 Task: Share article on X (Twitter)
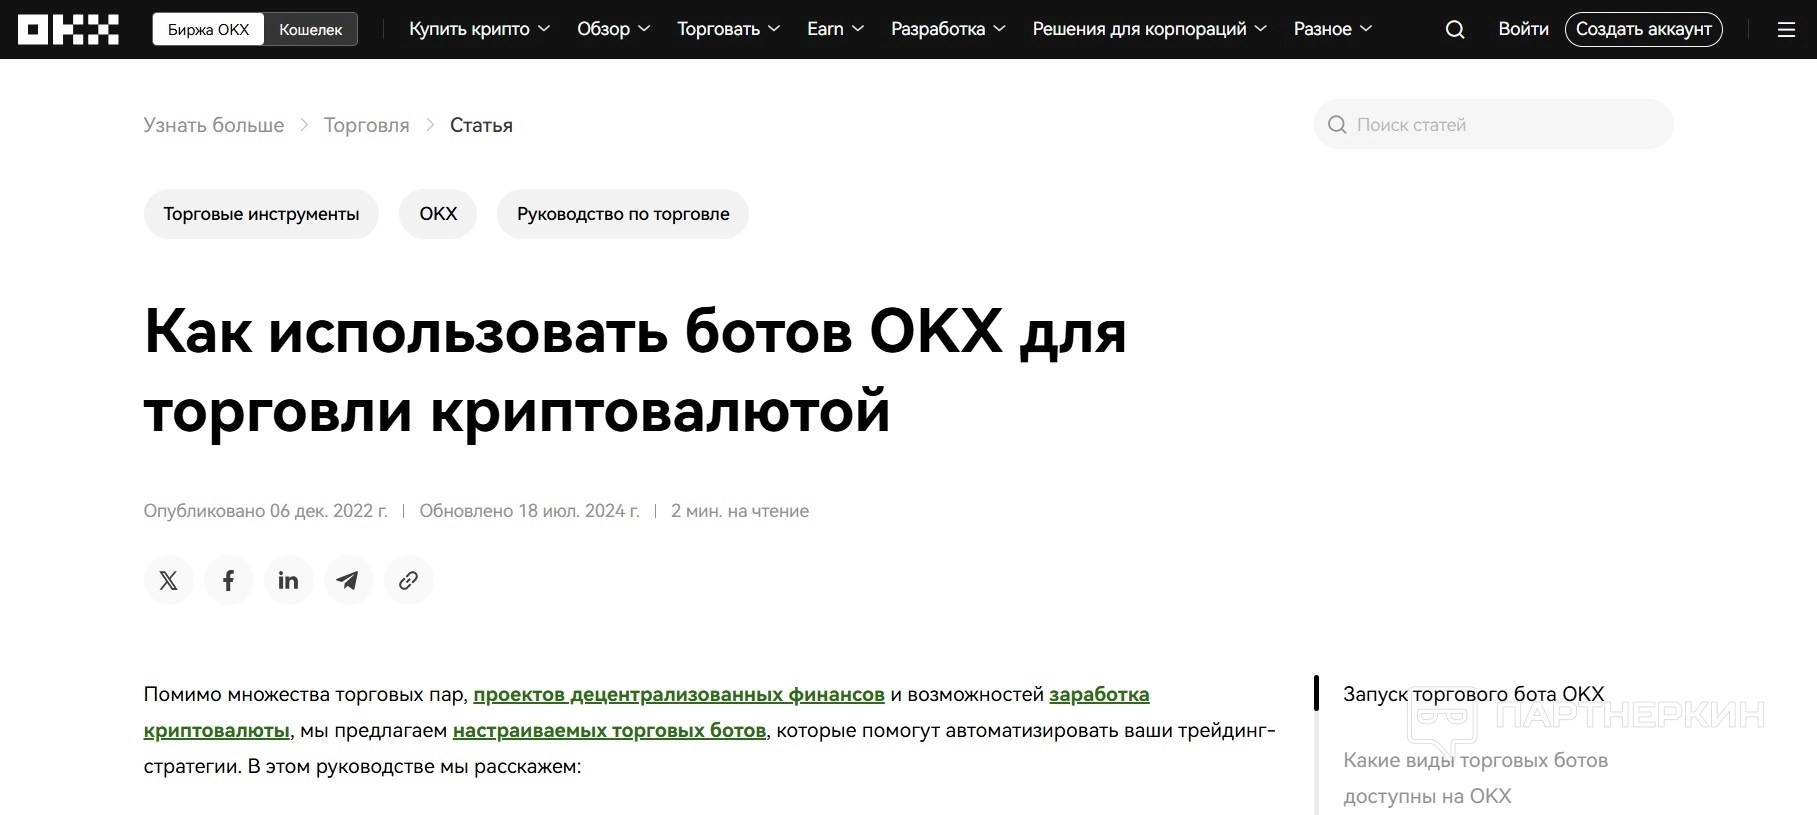(169, 580)
